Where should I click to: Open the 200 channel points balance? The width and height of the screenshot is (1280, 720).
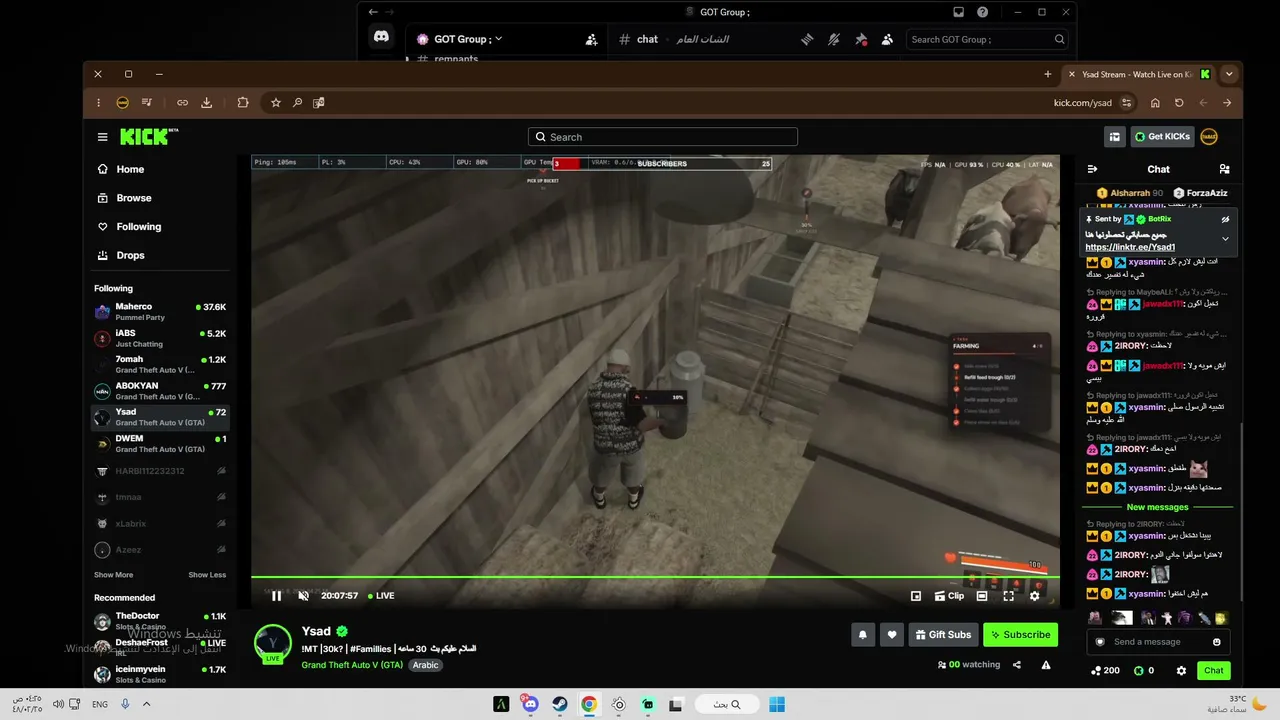pos(1105,670)
